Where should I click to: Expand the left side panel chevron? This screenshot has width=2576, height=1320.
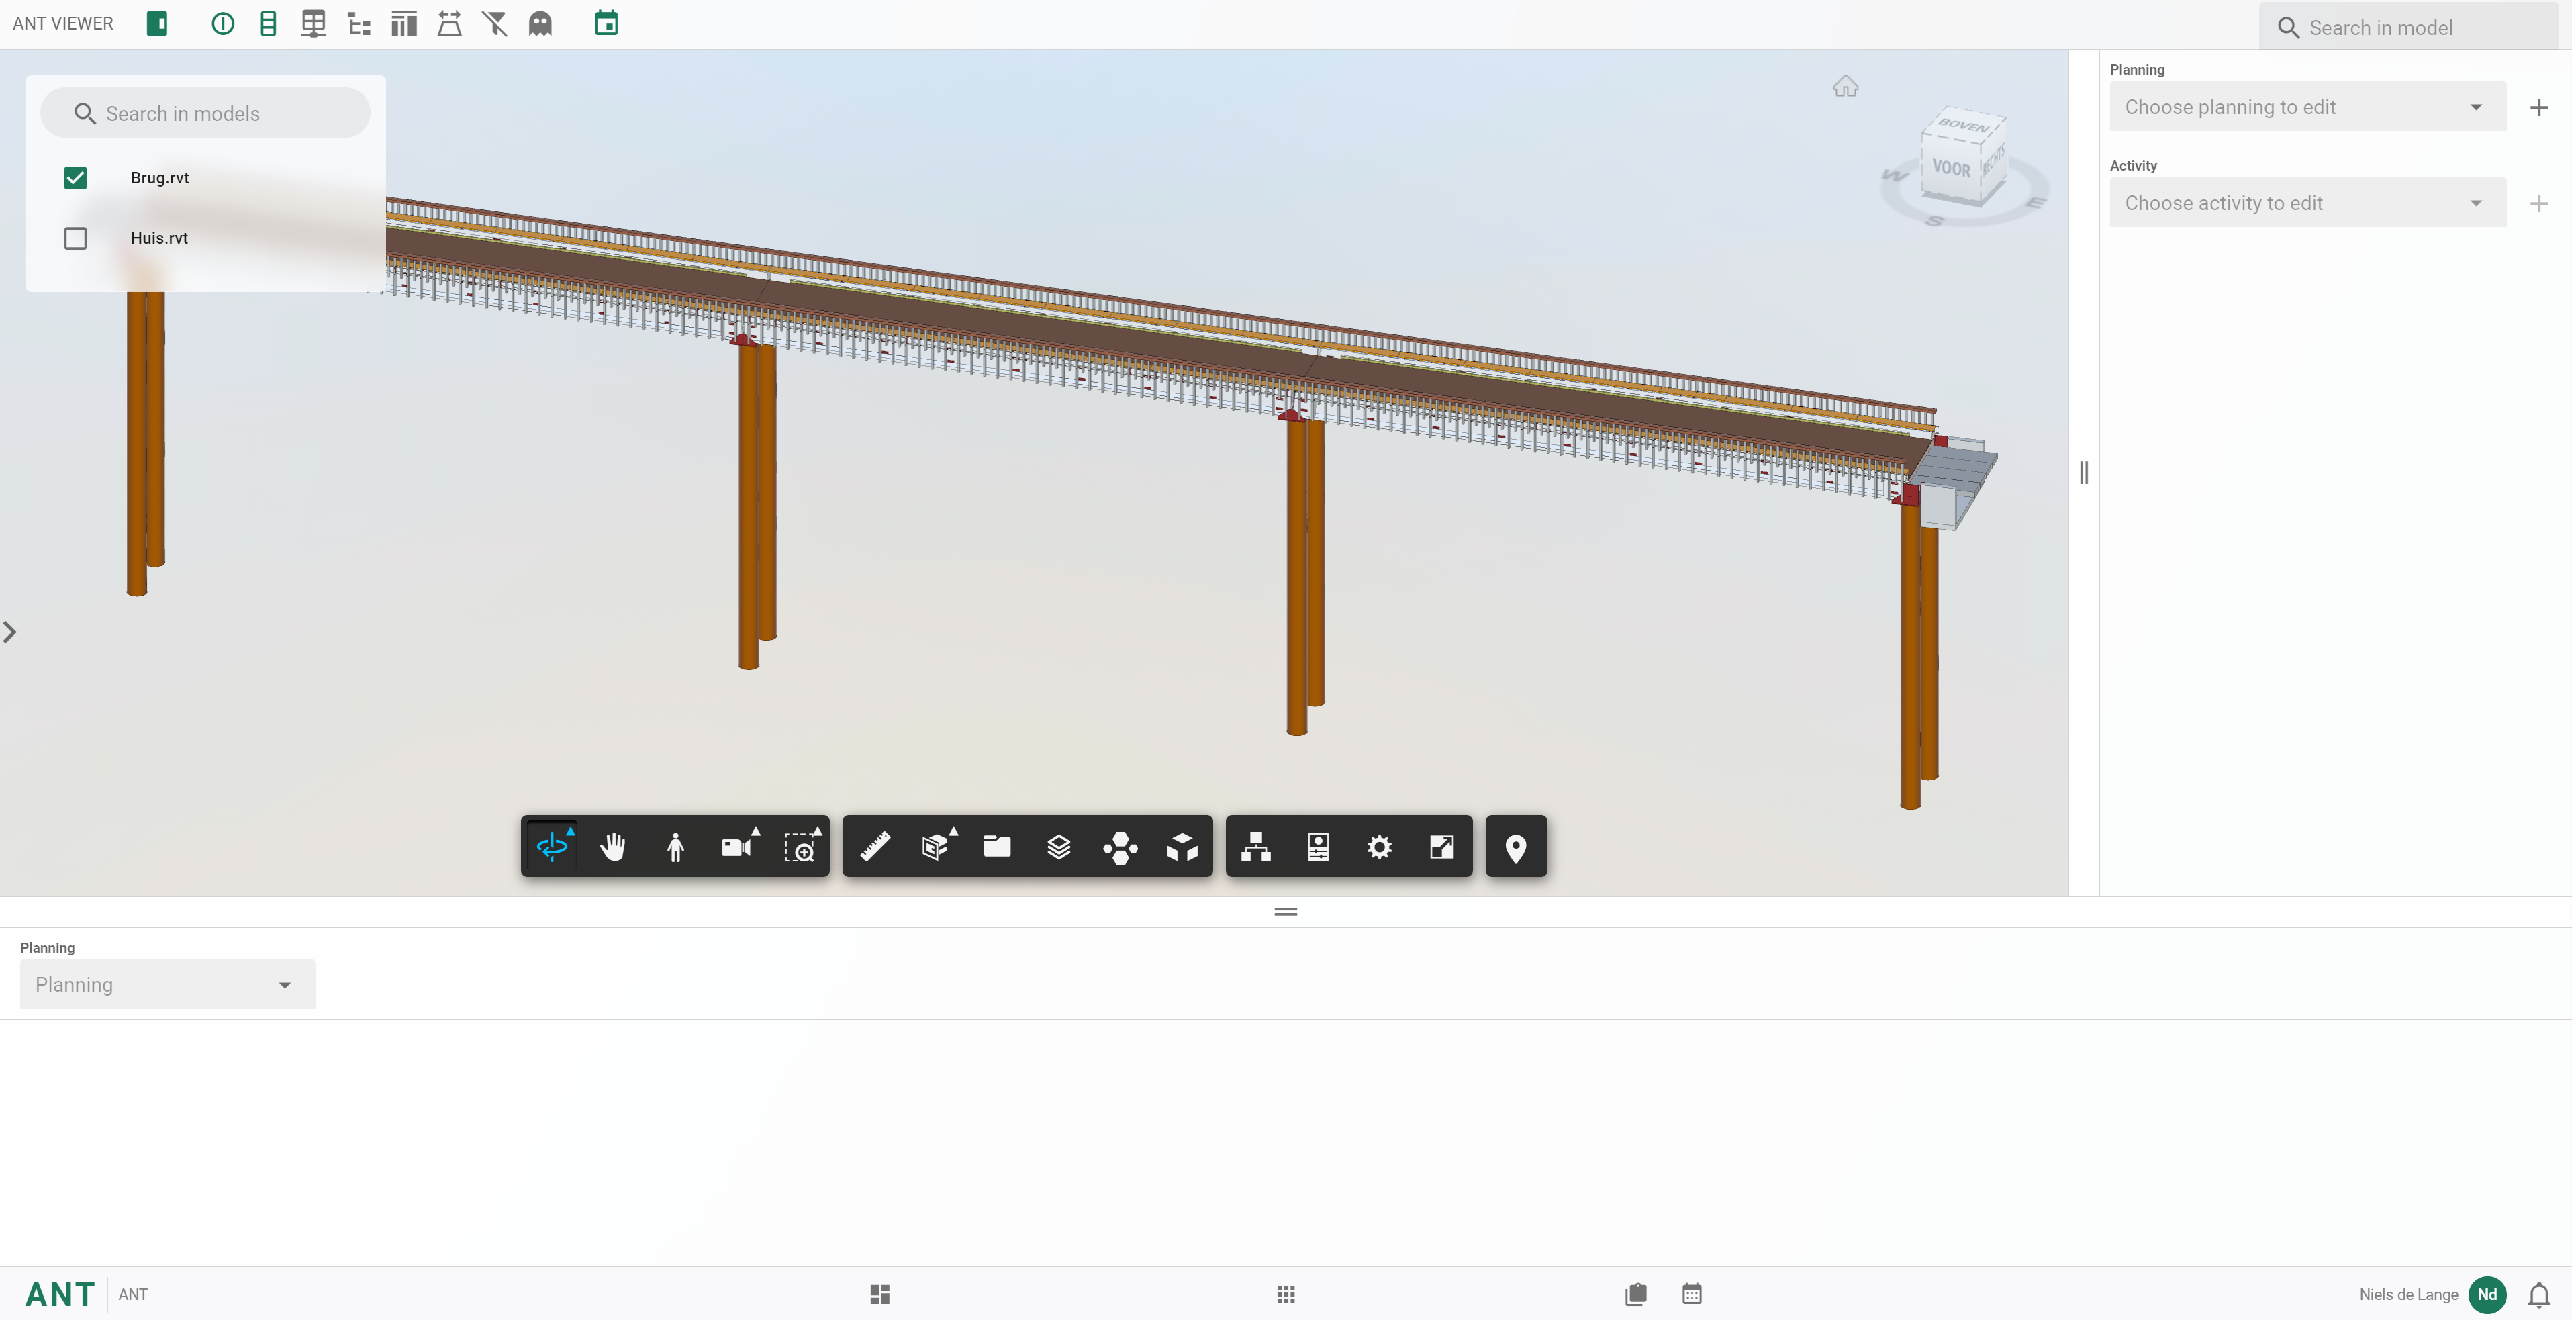pyautogui.click(x=10, y=632)
